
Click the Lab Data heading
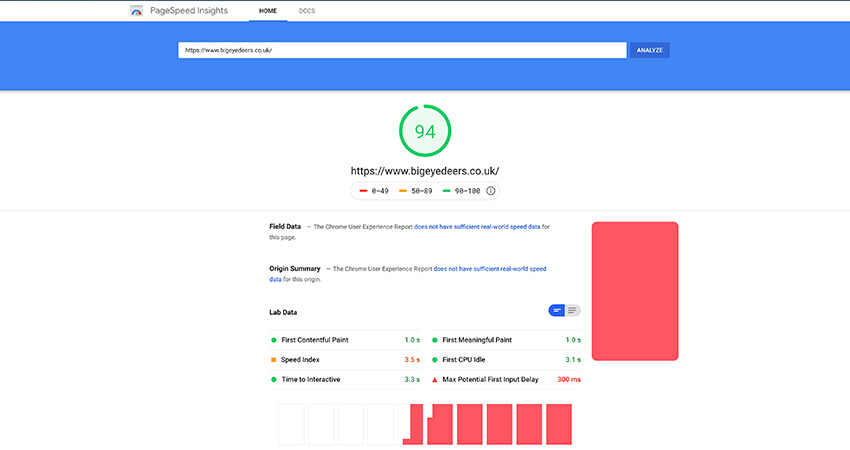(283, 312)
